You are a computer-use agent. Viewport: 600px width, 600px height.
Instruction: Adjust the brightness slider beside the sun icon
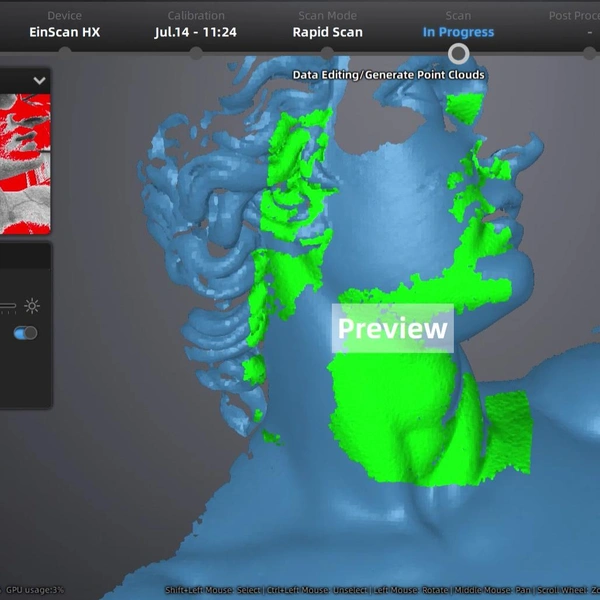pyautogui.click(x=8, y=306)
